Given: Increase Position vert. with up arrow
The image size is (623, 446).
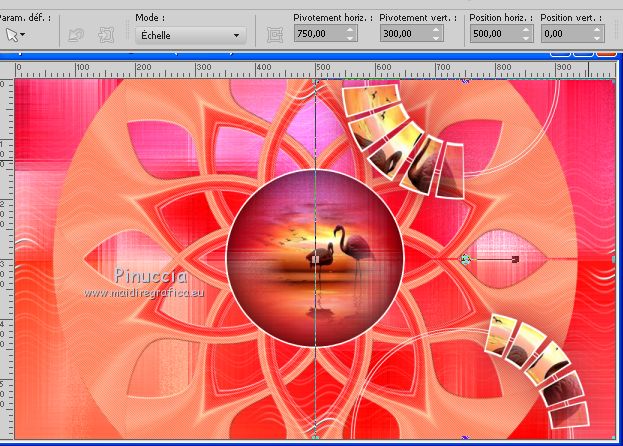Looking at the screenshot, I should coord(597,30).
